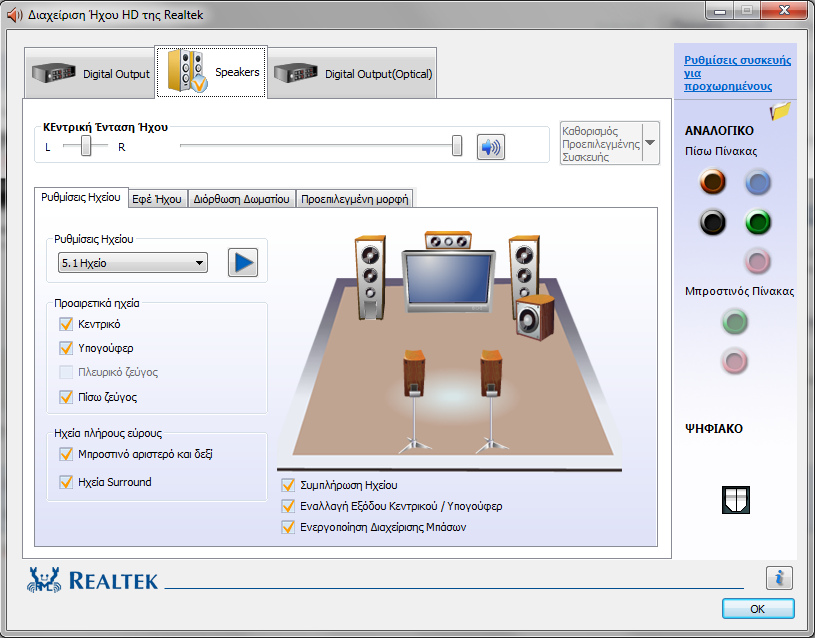The image size is (815, 638).
Task: Open Καθορισμός Προεπιλεγμένης Συσκευής dropdown arrow
Action: (650, 143)
